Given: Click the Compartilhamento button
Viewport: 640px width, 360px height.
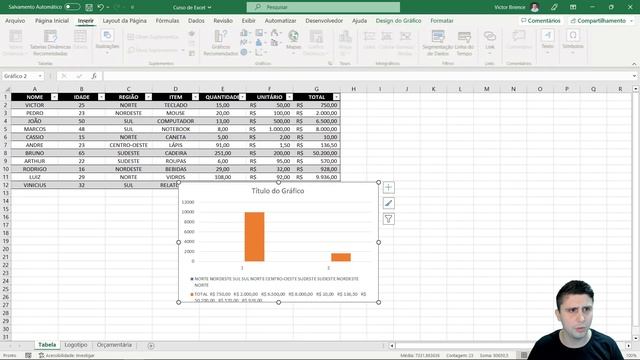Looking at the screenshot, I should point(601,20).
